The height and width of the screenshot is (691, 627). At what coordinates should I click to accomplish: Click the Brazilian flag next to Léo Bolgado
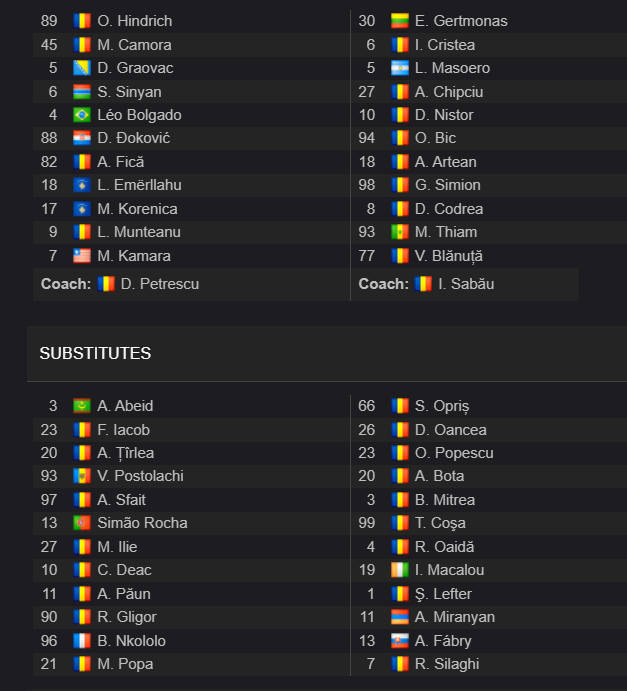click(x=82, y=115)
